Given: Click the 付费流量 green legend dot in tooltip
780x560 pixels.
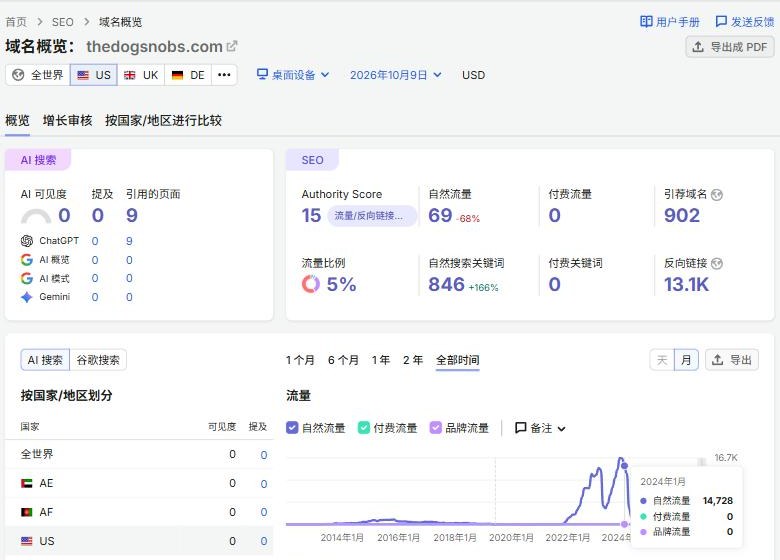Looking at the screenshot, I should (x=643, y=516).
